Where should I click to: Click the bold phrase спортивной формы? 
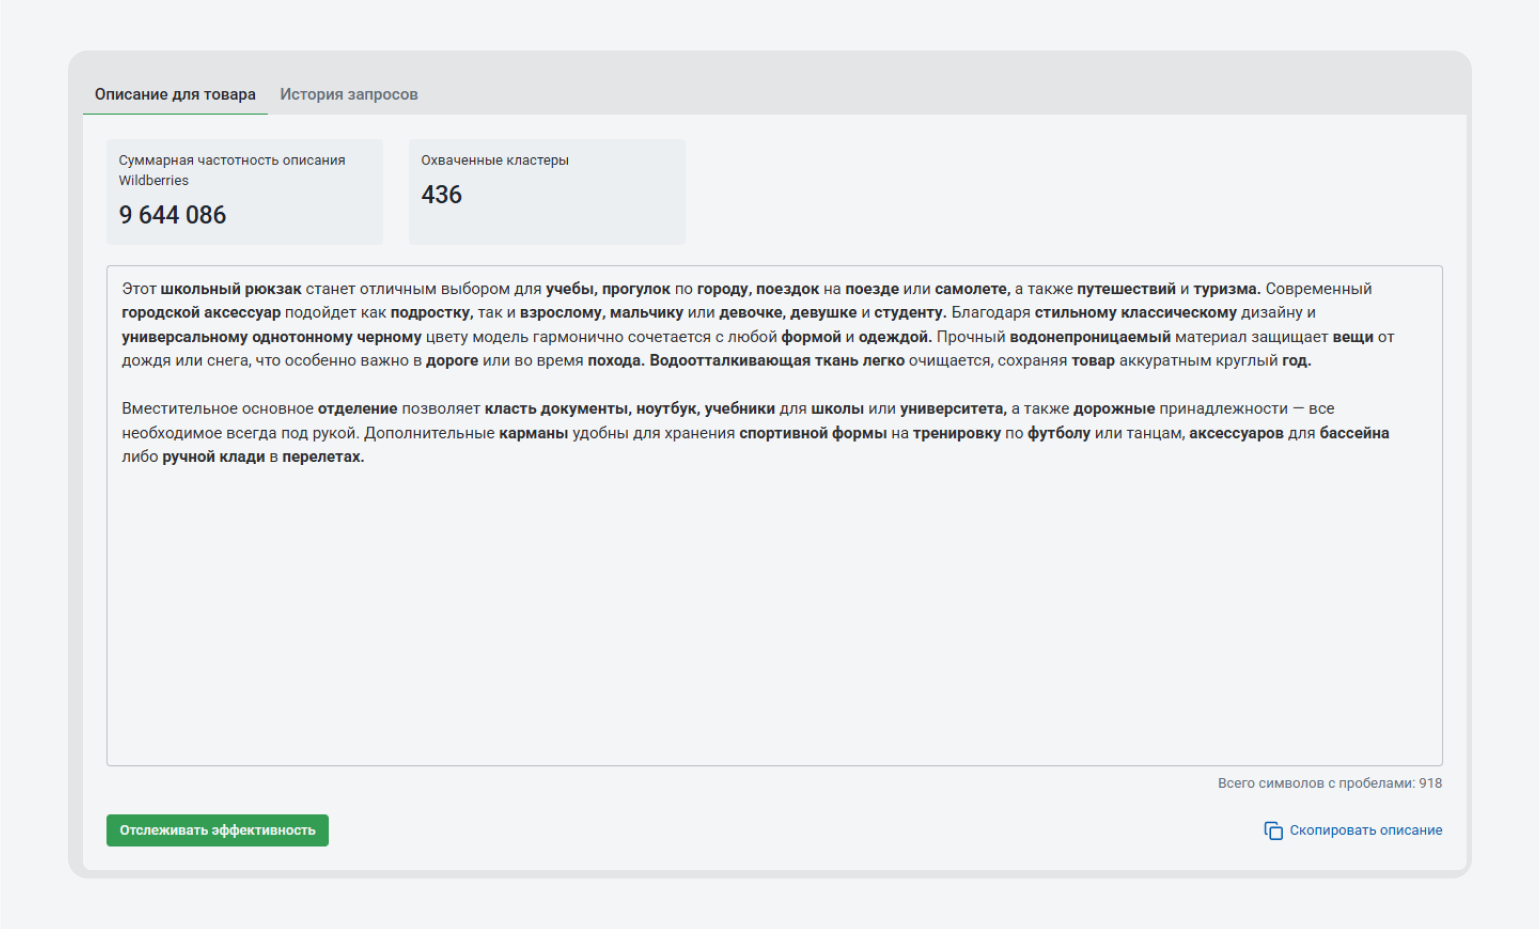(x=813, y=433)
